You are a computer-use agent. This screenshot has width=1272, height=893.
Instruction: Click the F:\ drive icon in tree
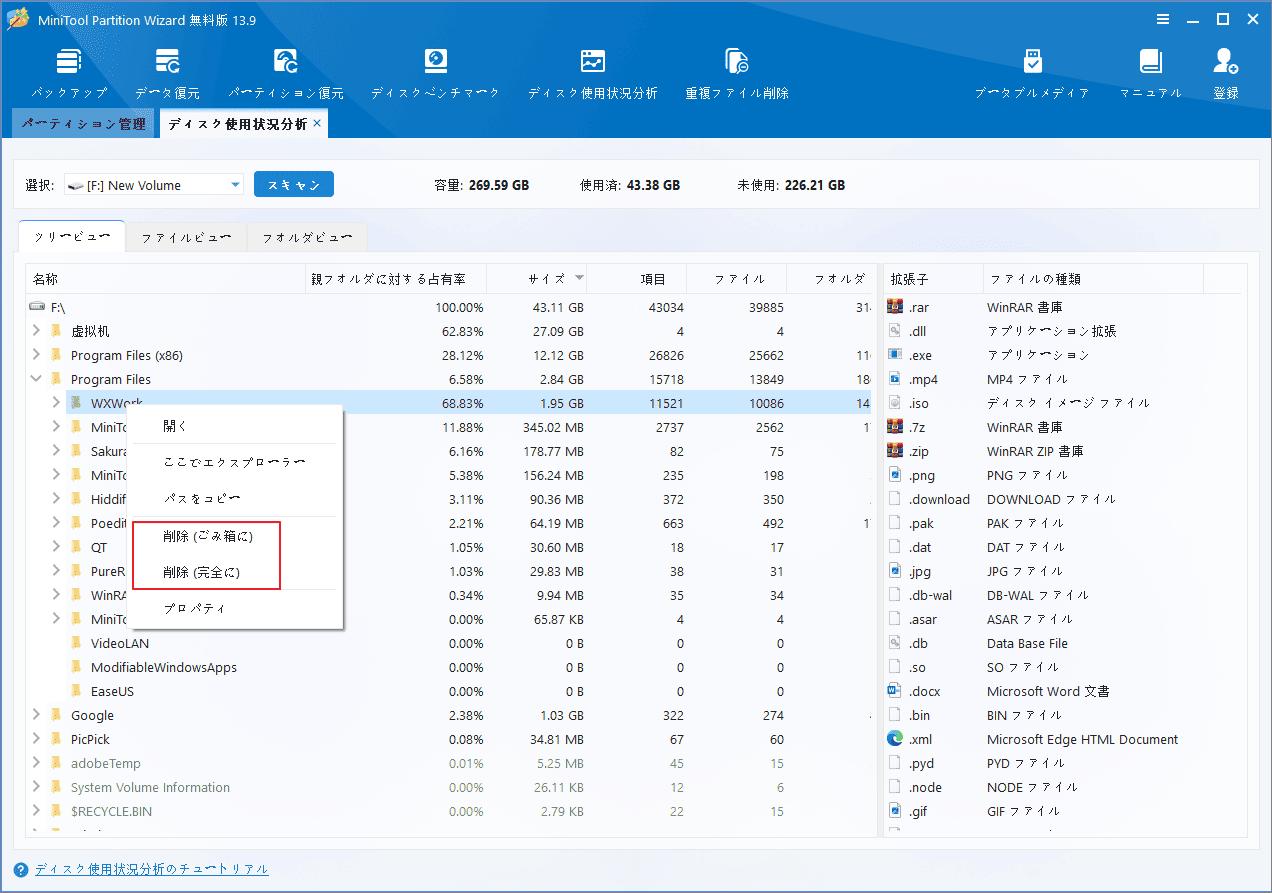(x=38, y=307)
